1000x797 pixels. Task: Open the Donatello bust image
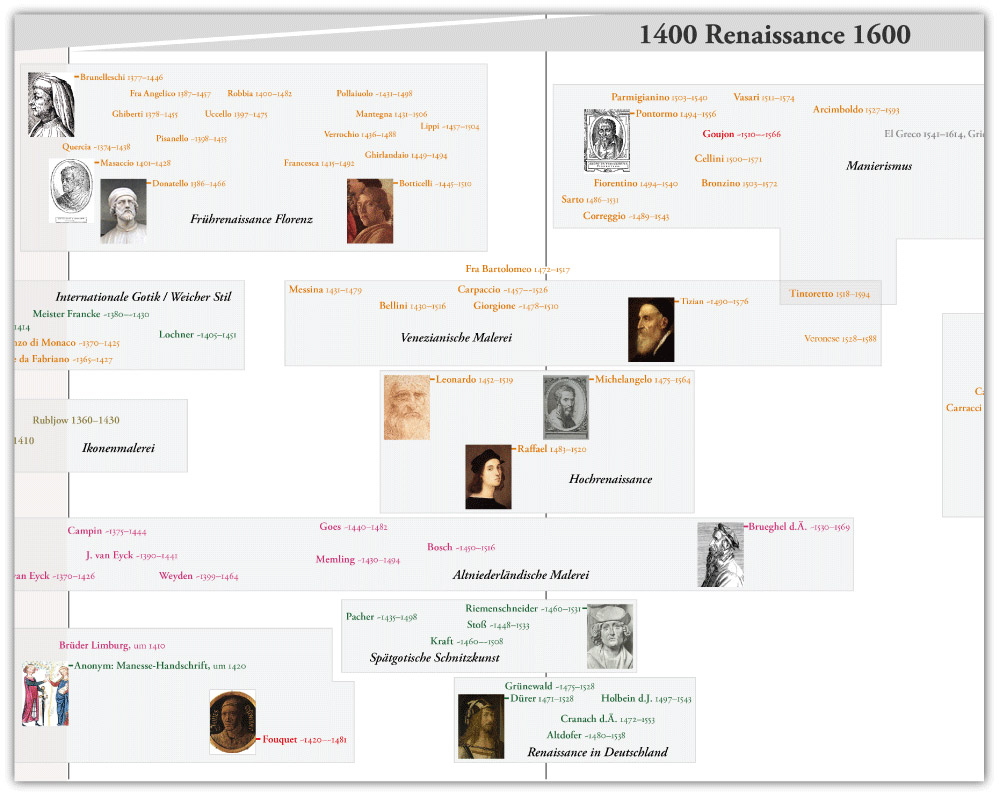(123, 211)
